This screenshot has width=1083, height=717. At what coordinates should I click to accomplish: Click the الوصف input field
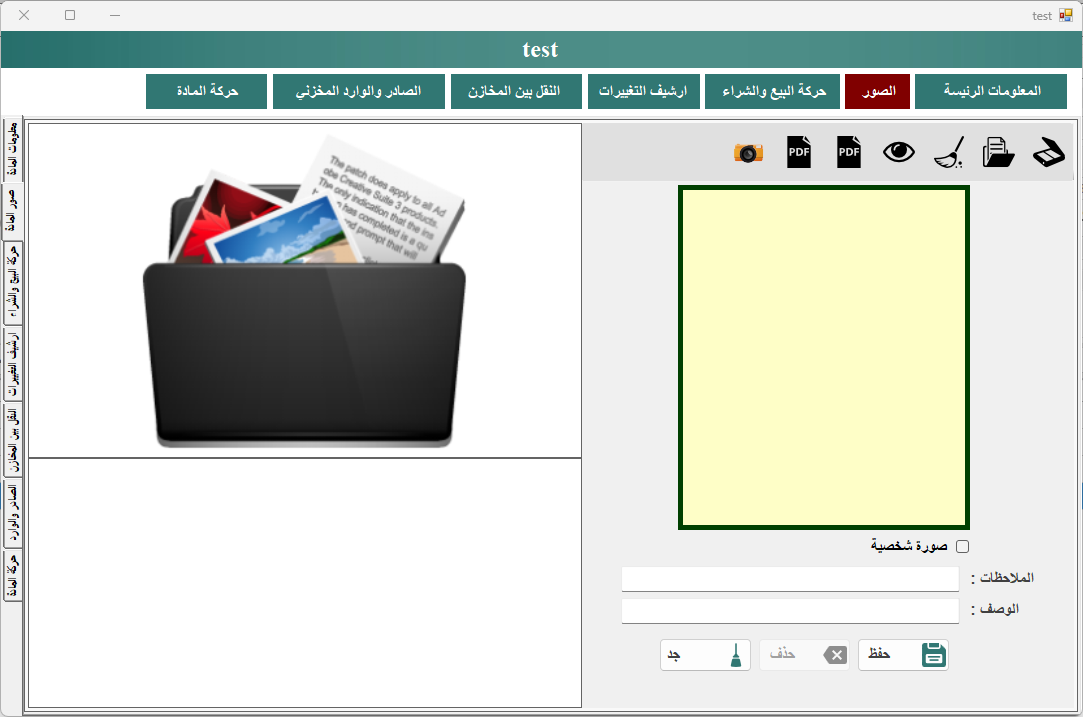pos(790,611)
